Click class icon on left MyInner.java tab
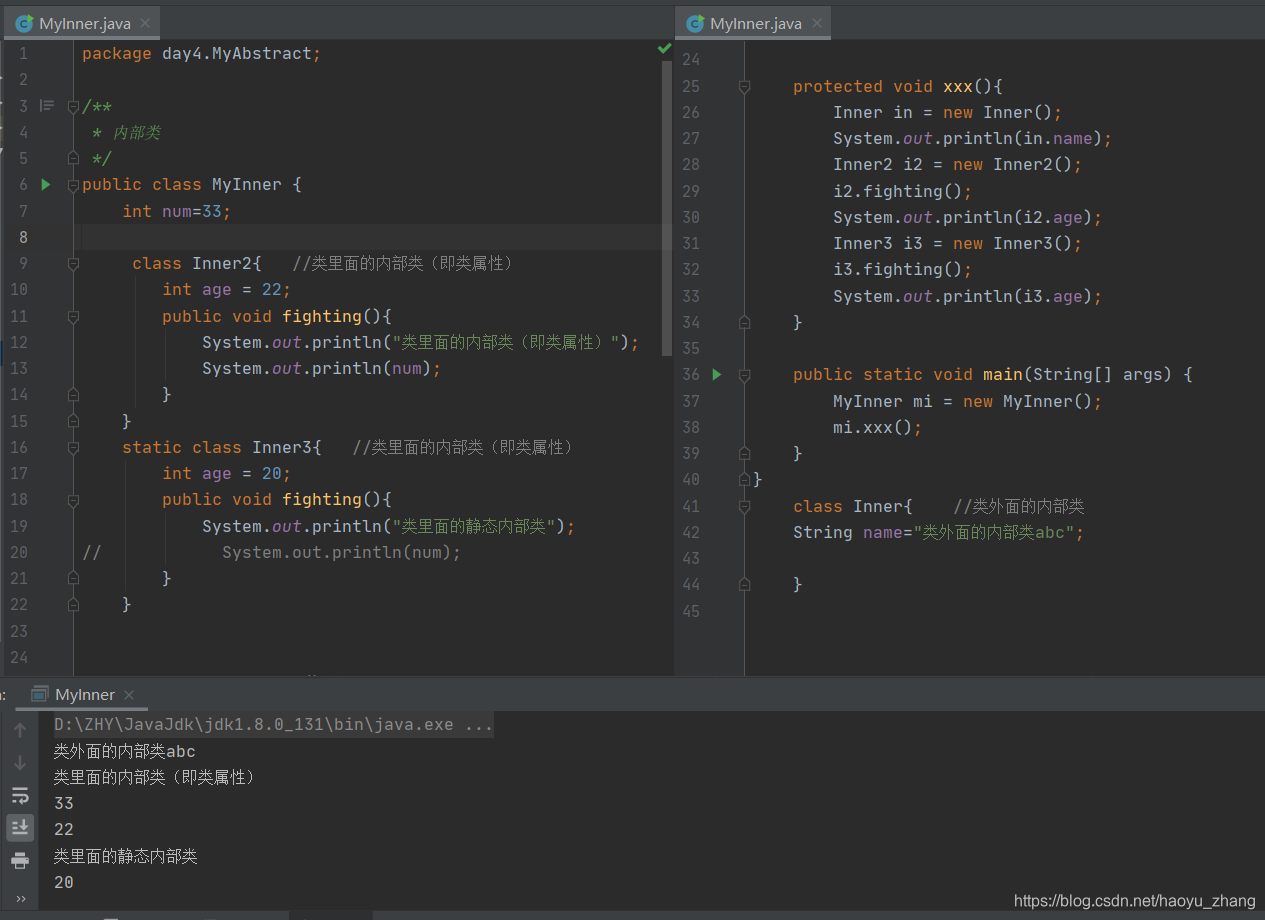This screenshot has height=920, width=1265. point(24,23)
